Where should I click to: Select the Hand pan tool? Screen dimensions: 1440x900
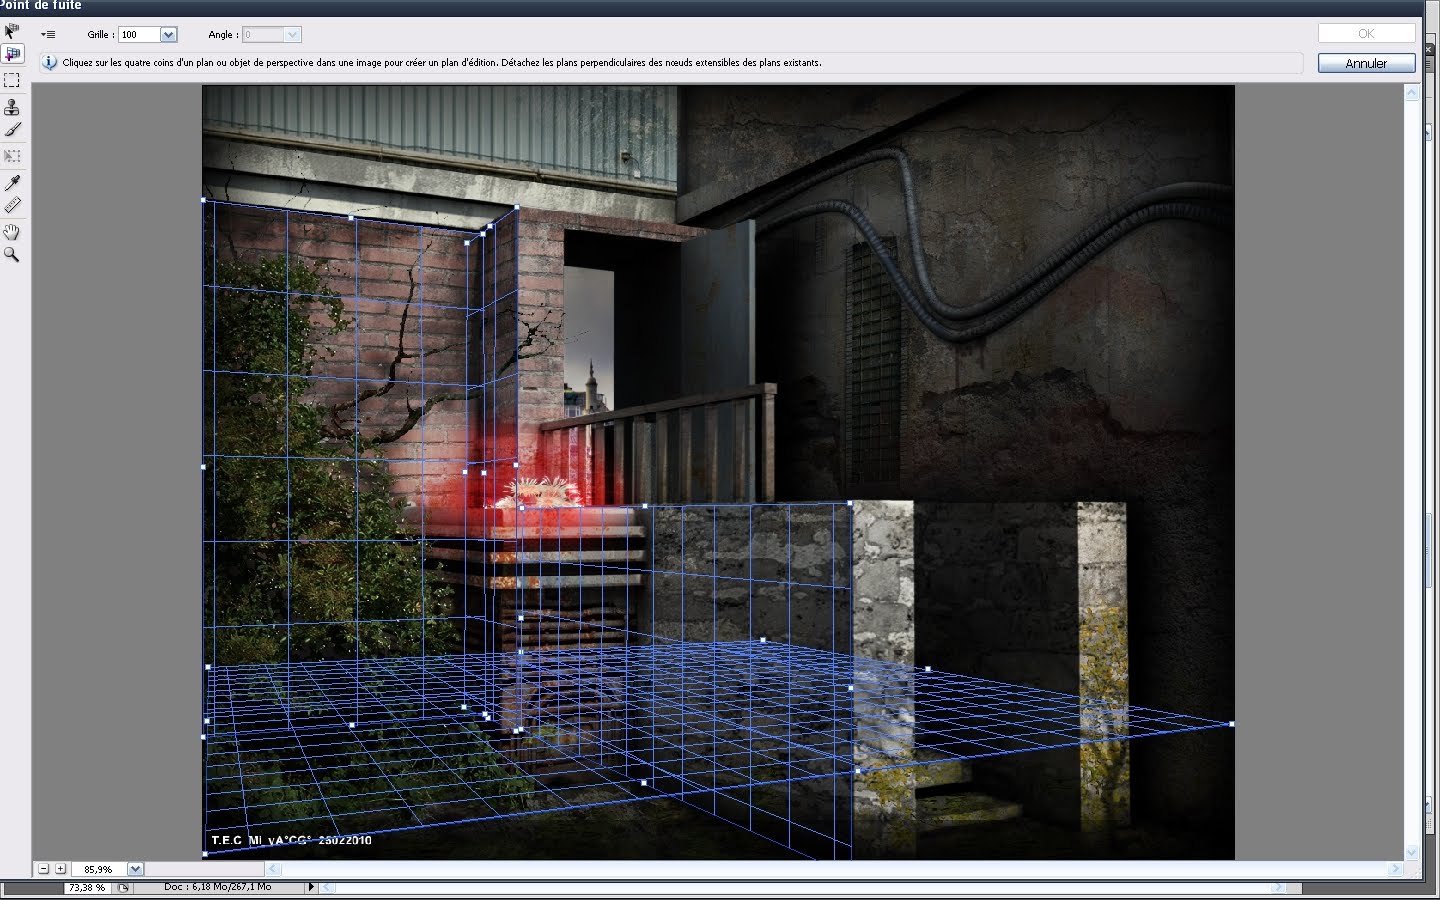[12, 232]
